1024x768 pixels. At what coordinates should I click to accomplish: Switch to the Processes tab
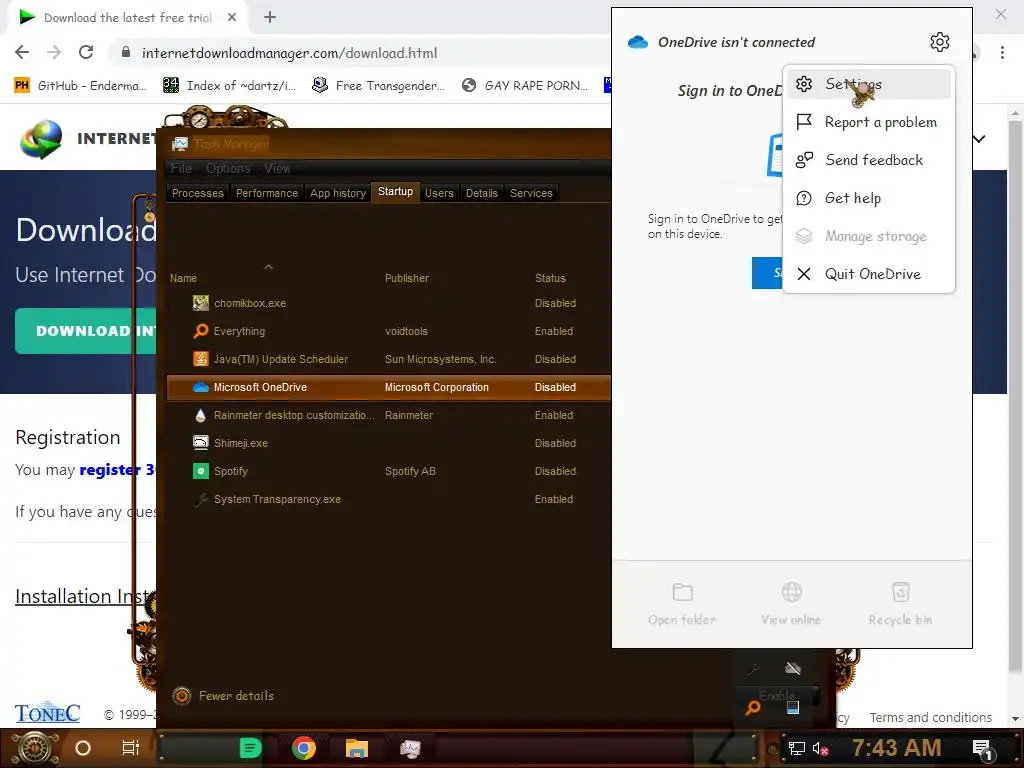[x=197, y=193]
